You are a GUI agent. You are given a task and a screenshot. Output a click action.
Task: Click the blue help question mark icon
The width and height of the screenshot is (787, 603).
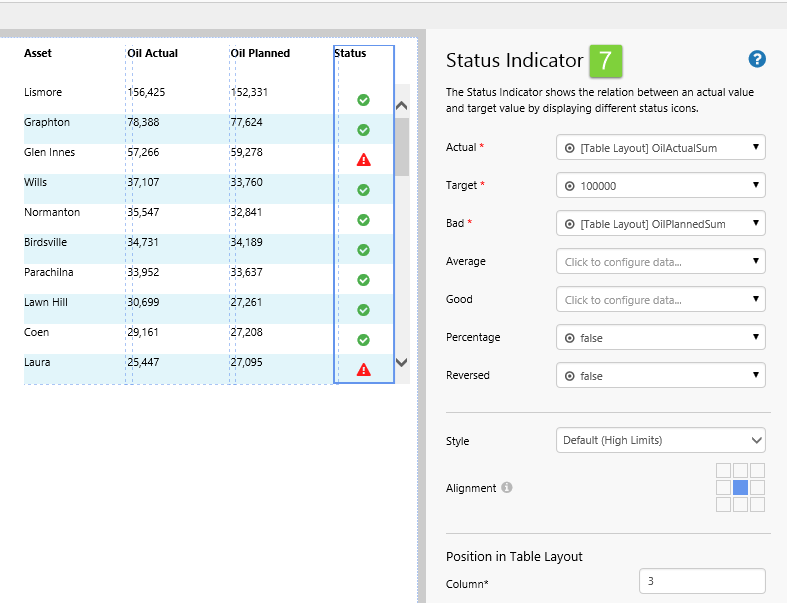757,60
